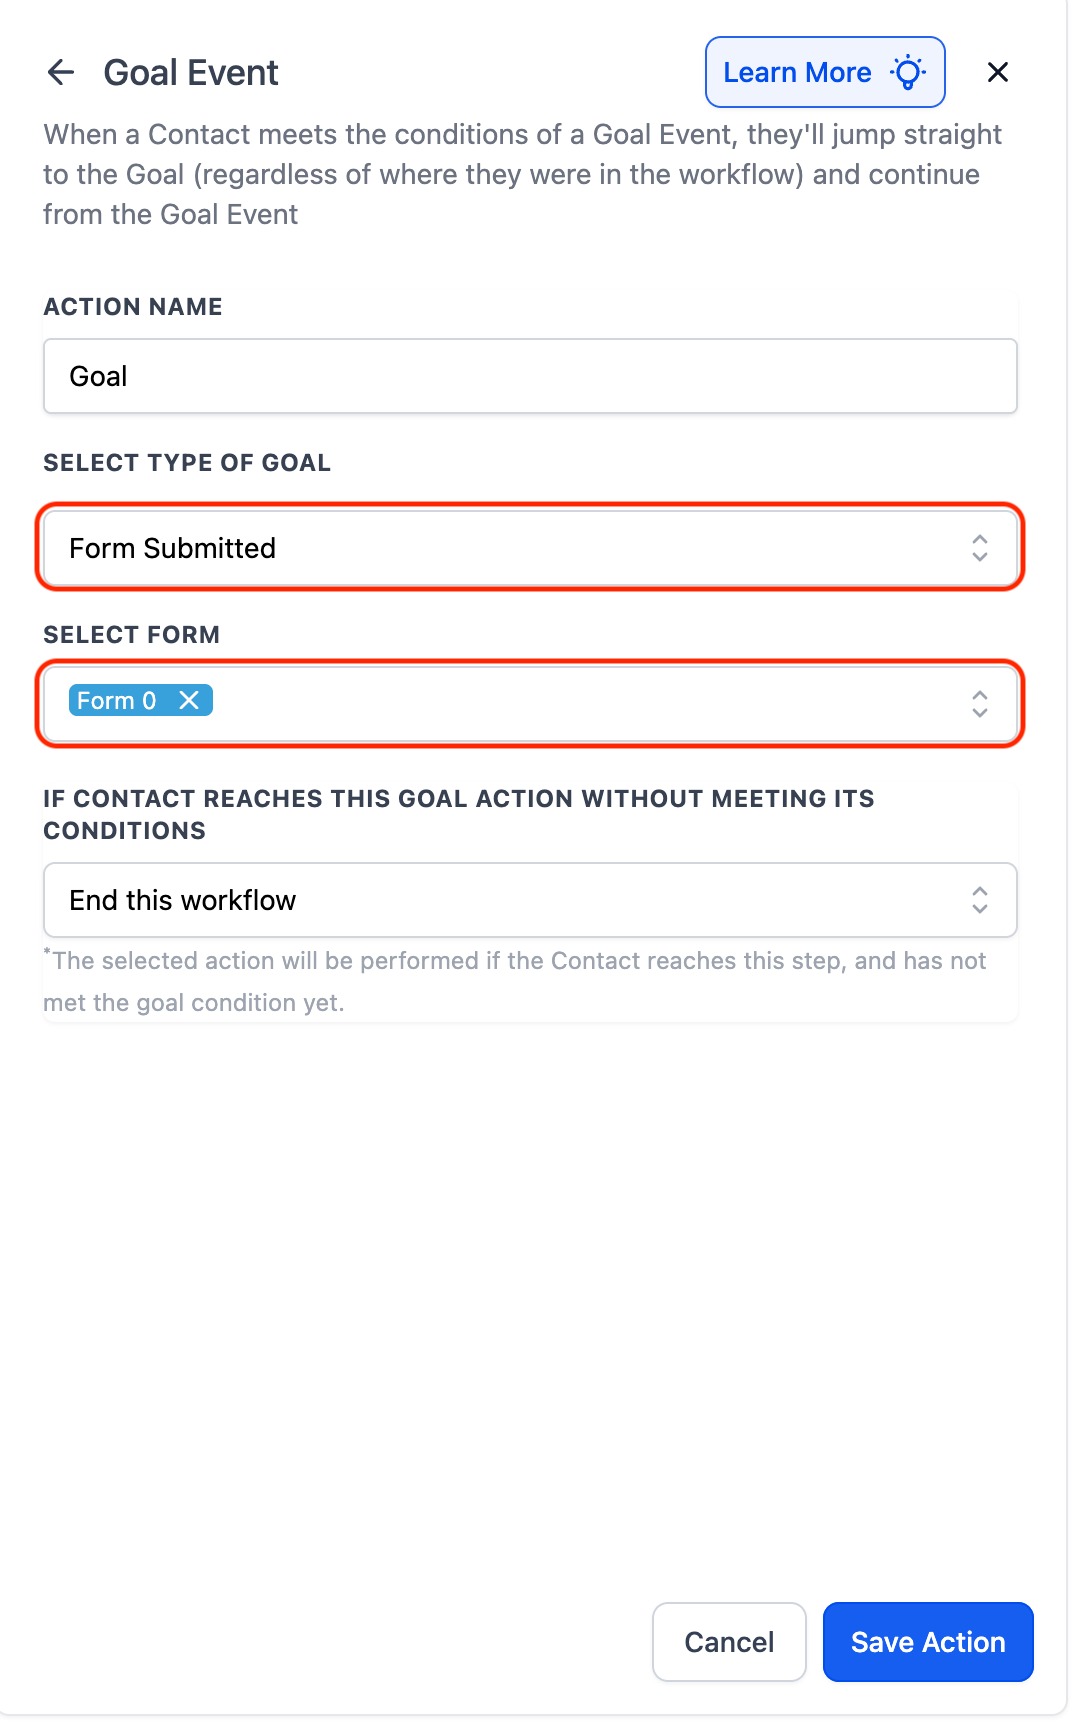Expand the Select Form multi-select box
Screen dimensions: 1082x1724
(530, 704)
